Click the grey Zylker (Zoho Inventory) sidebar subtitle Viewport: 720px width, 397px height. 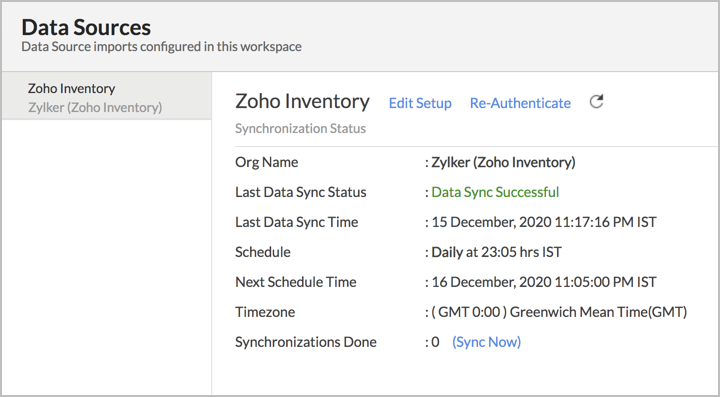point(95,107)
